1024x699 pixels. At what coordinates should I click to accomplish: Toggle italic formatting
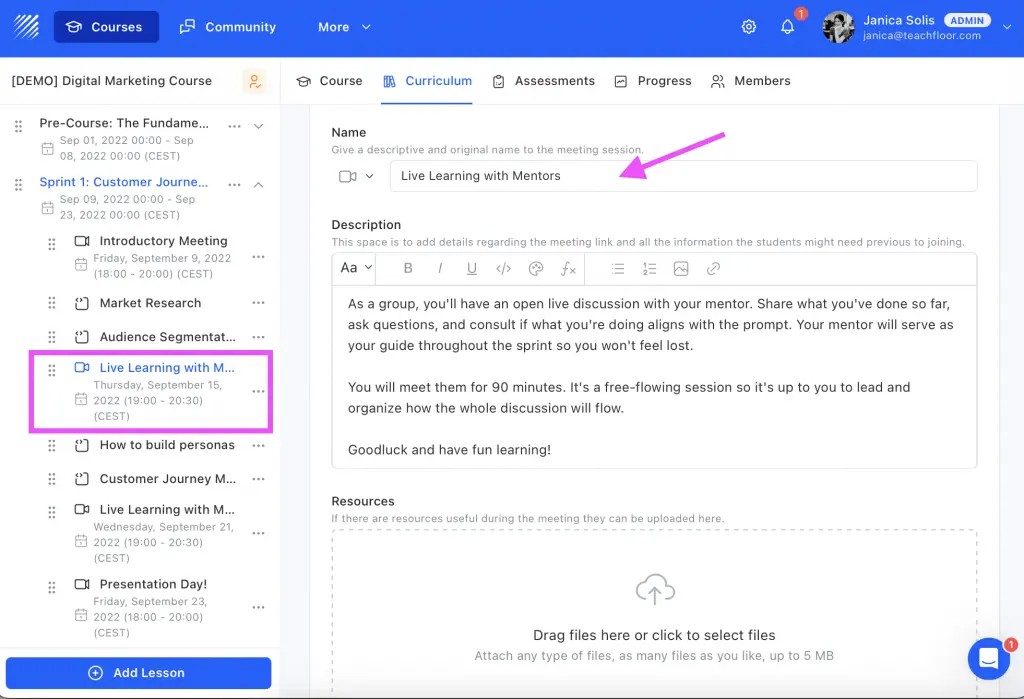(440, 268)
